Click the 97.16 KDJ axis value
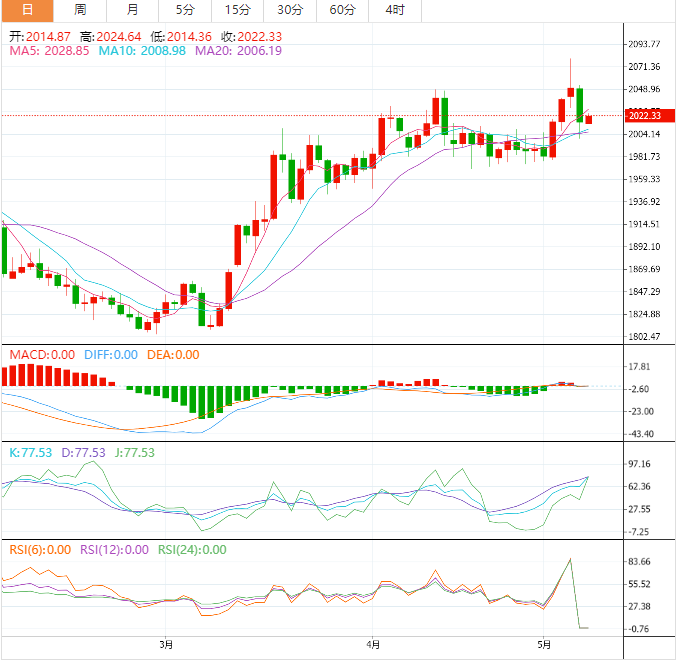679x663 pixels. tap(639, 465)
